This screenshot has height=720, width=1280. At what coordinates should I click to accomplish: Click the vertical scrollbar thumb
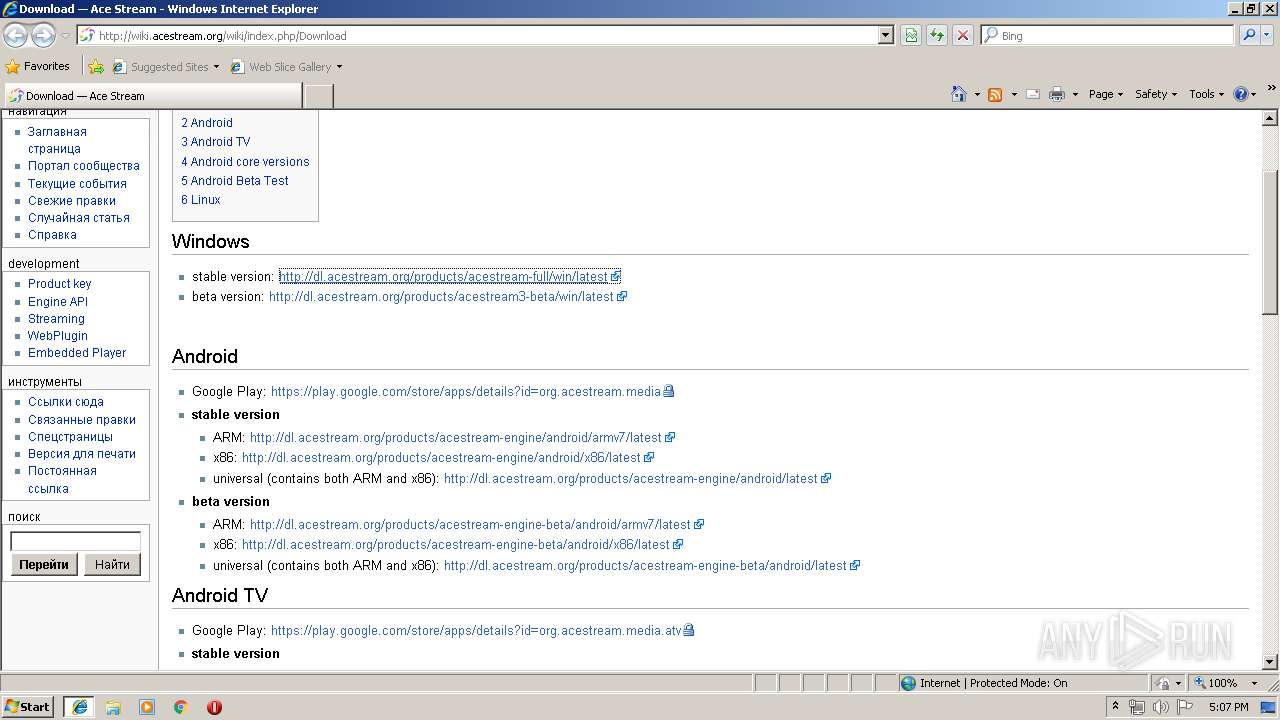[1270, 242]
